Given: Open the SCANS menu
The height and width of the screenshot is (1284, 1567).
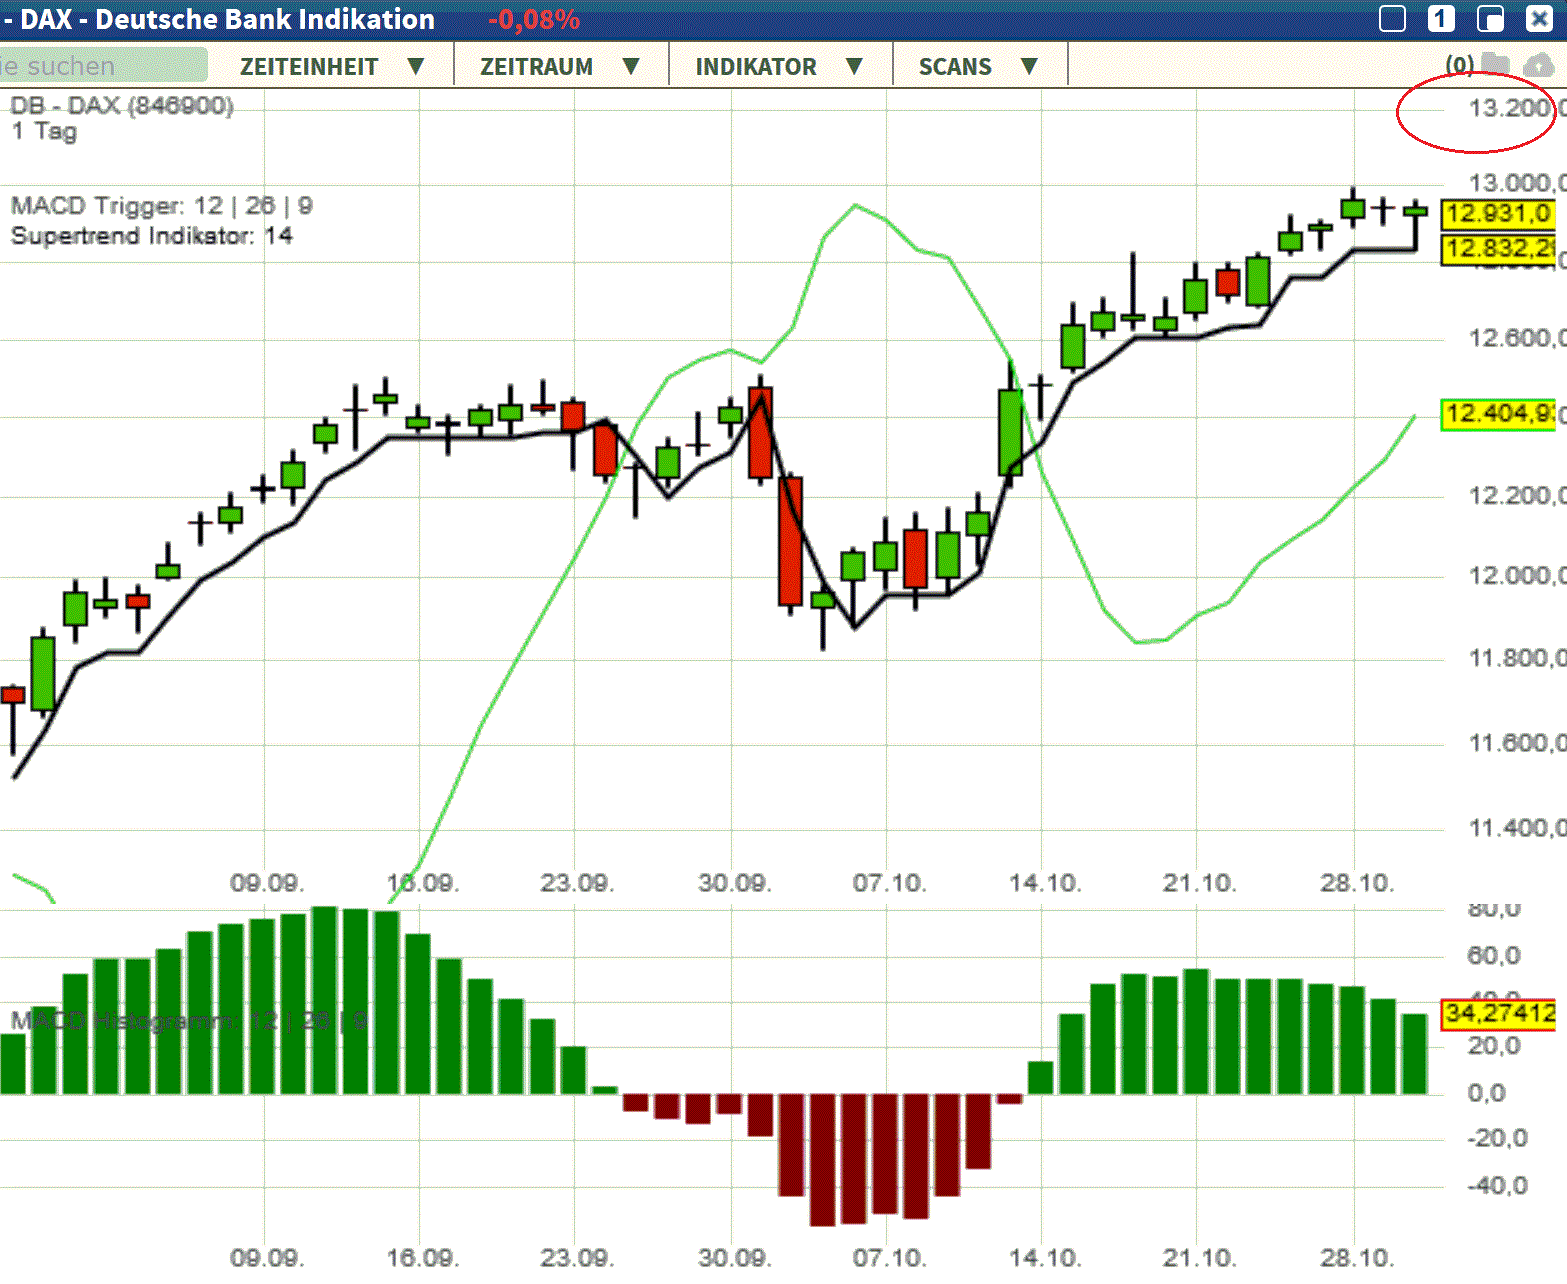Looking at the screenshot, I should point(977,66).
